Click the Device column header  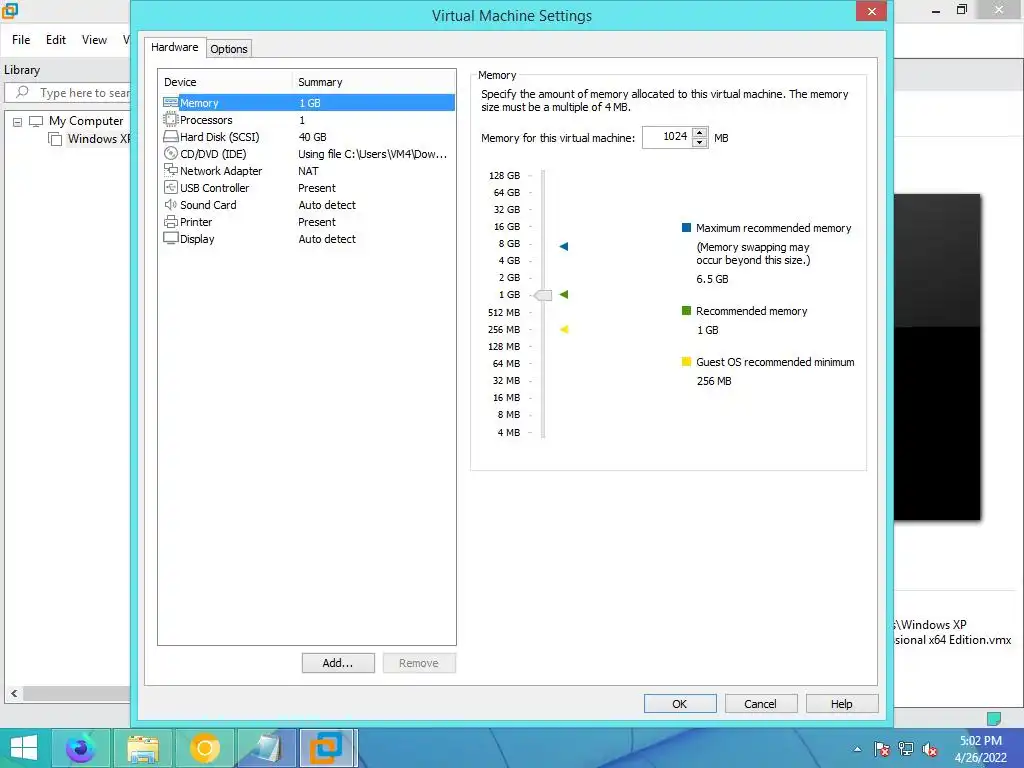pyautogui.click(x=225, y=82)
